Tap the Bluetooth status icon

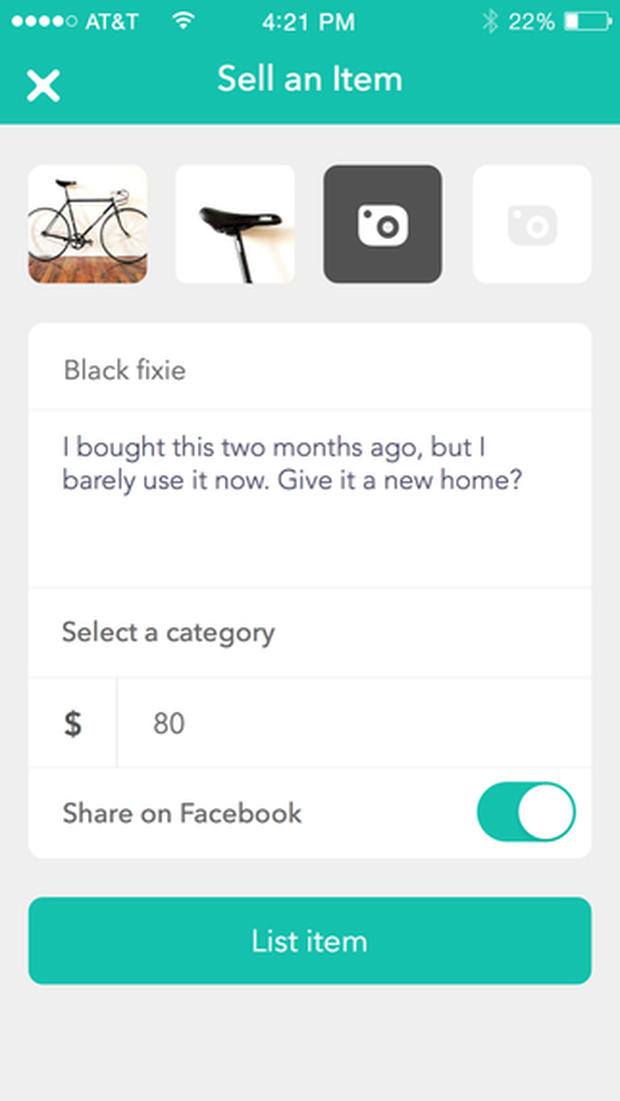489,21
